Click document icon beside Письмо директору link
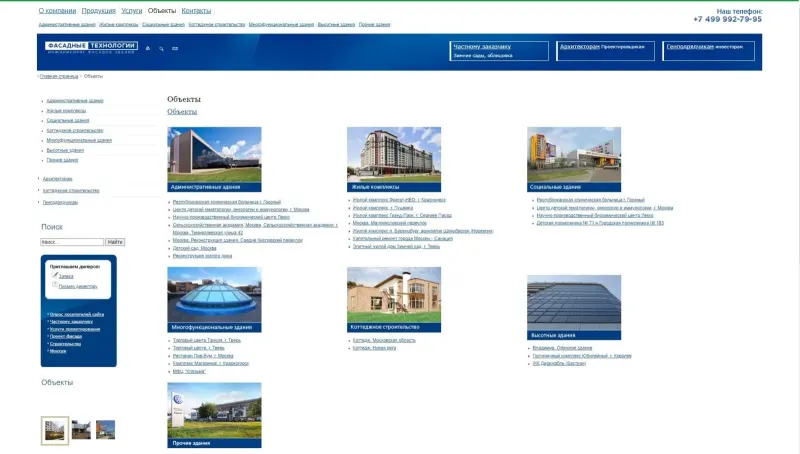This screenshot has height=454, width=800. [x=55, y=285]
